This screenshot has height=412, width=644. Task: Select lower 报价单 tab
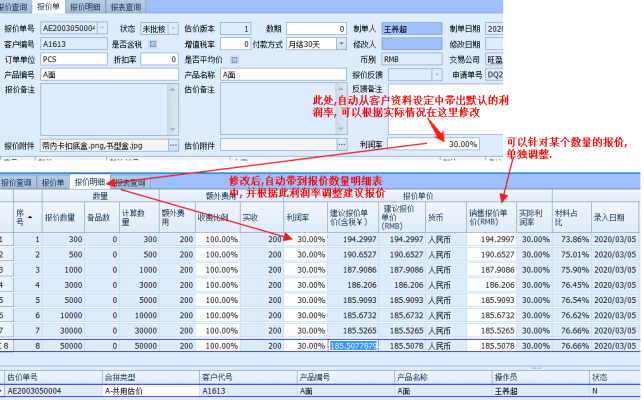(53, 182)
